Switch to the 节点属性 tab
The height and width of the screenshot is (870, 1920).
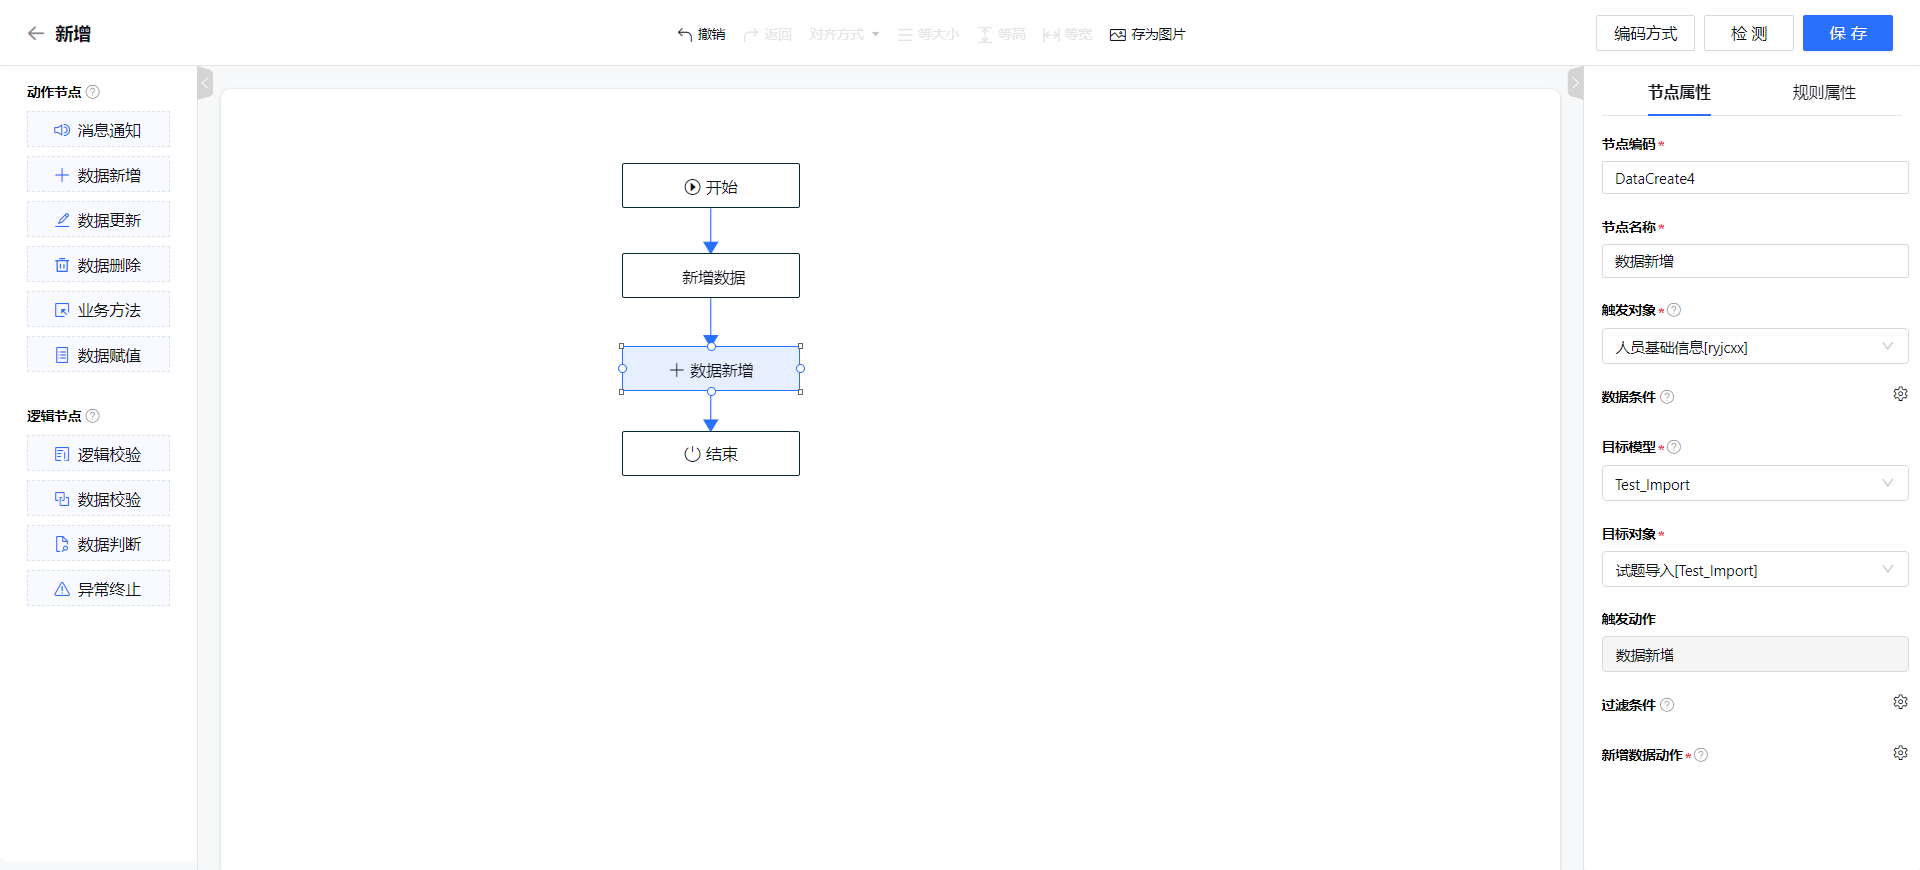point(1679,92)
